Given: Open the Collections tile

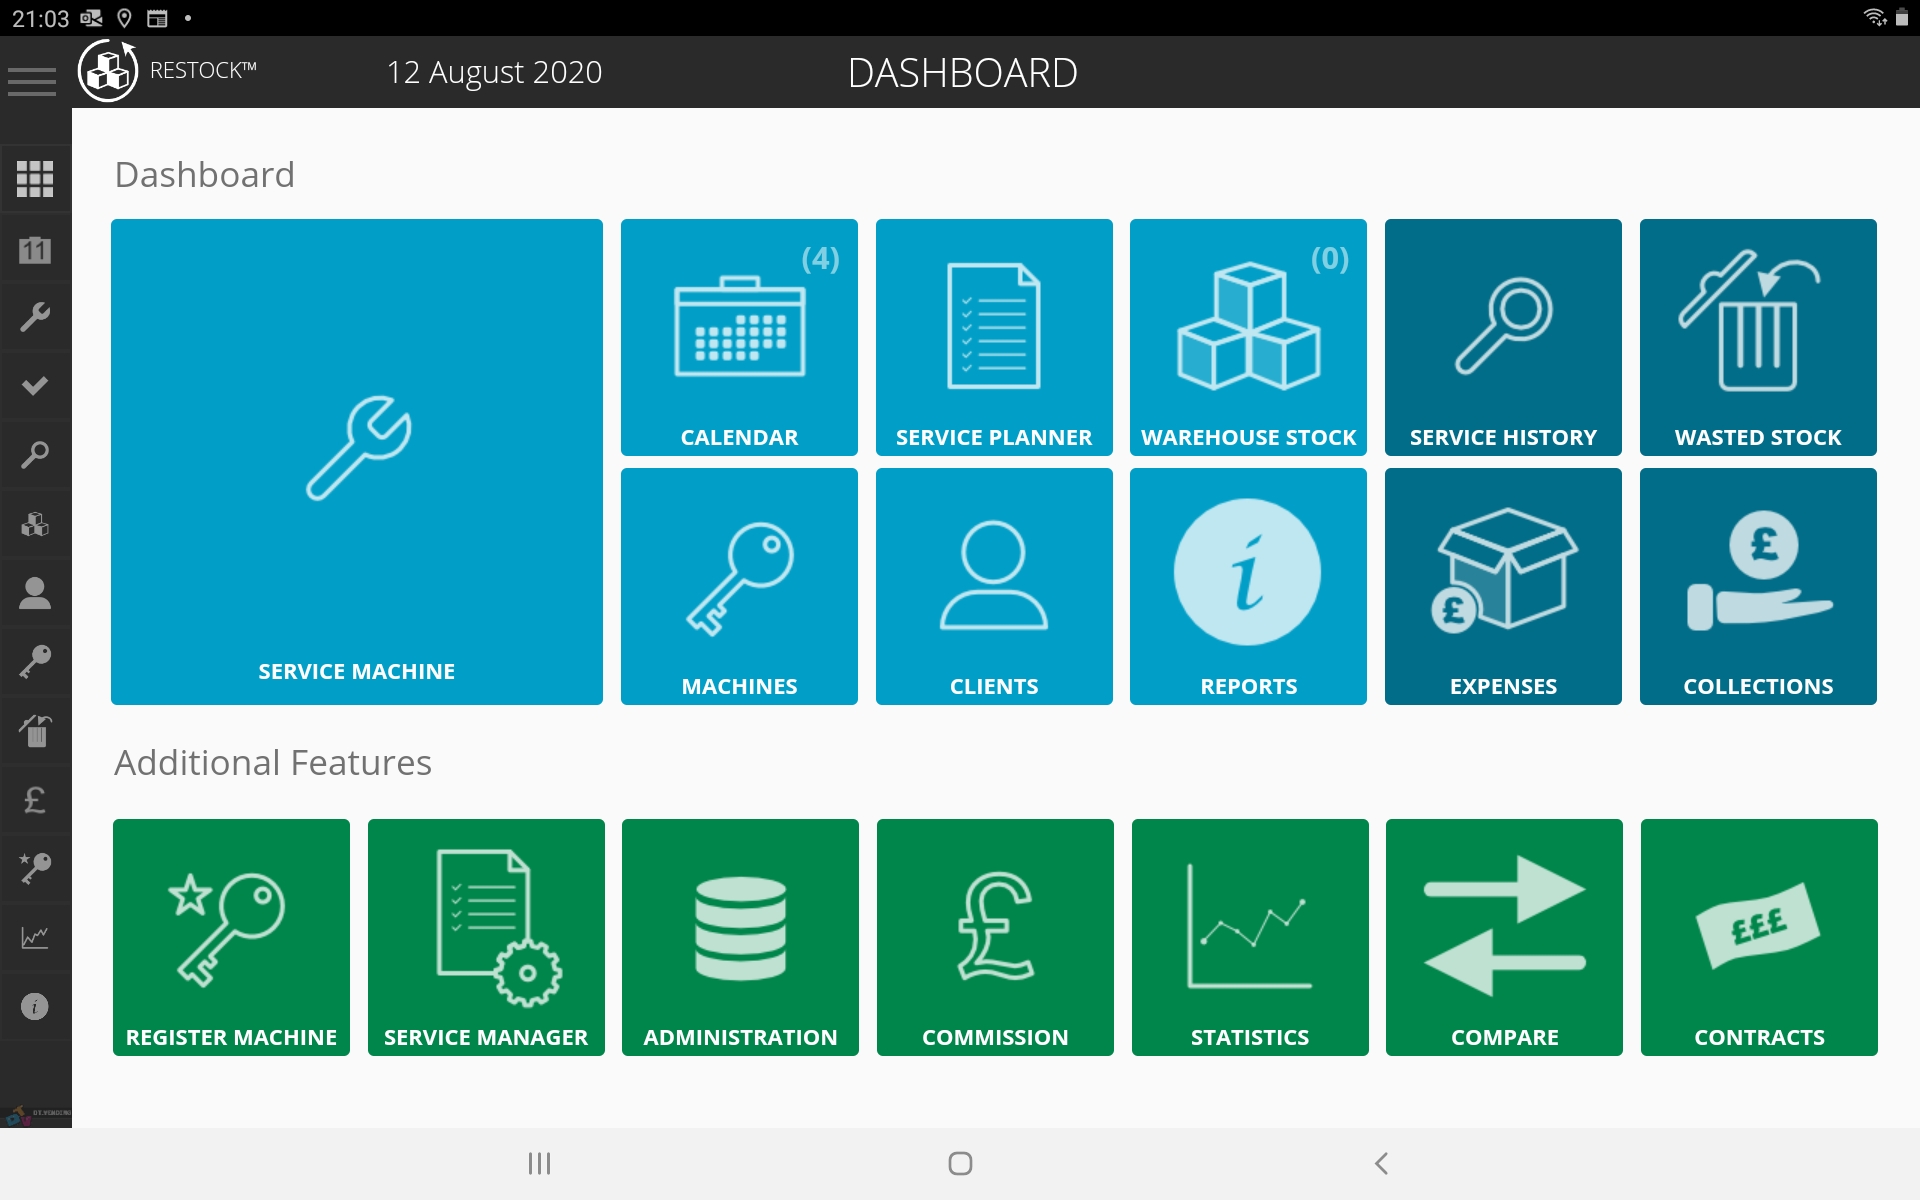Looking at the screenshot, I should pyautogui.click(x=1757, y=586).
